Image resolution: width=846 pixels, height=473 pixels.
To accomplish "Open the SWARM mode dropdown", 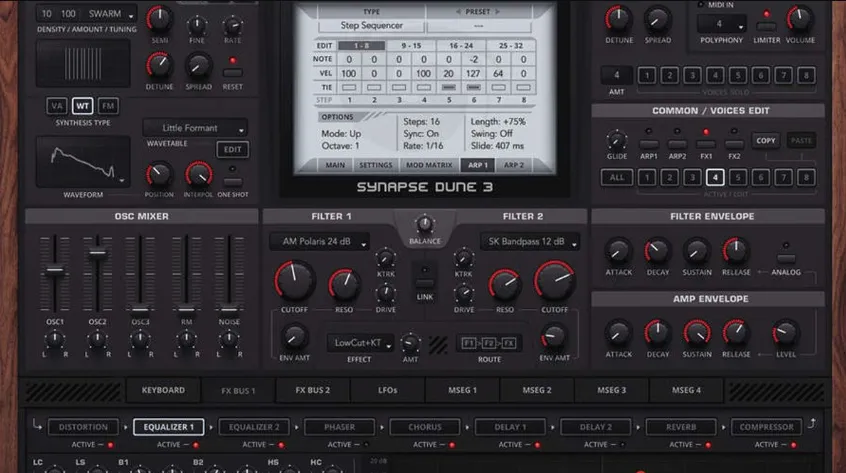I will pos(111,14).
